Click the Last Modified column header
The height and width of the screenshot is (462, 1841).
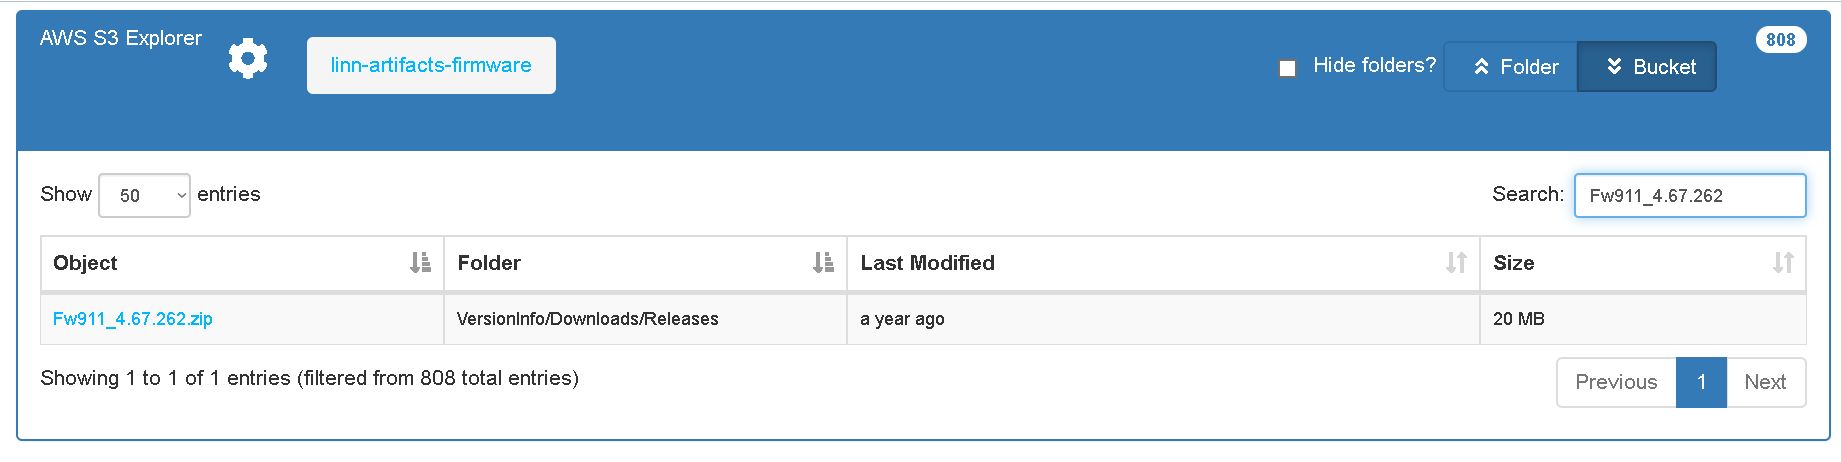tap(927, 263)
